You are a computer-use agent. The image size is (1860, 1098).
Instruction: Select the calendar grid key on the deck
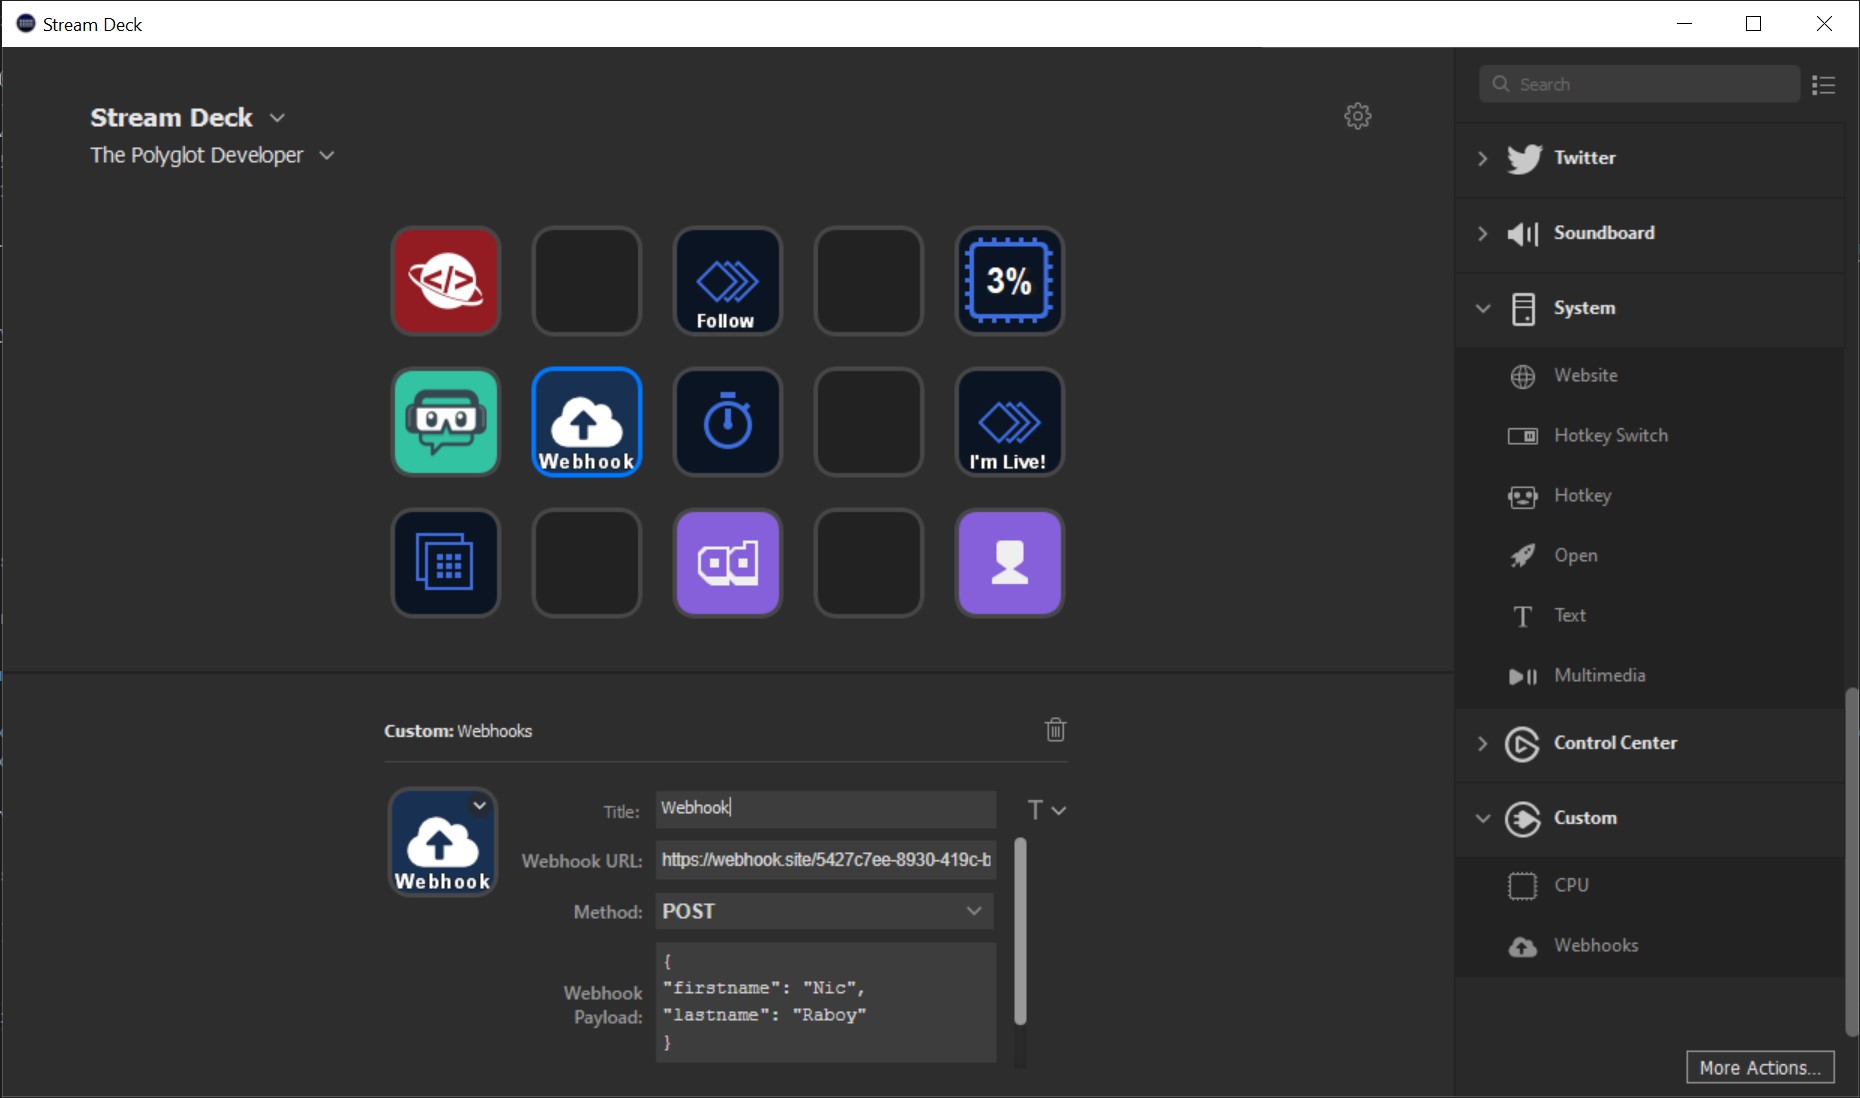point(446,563)
